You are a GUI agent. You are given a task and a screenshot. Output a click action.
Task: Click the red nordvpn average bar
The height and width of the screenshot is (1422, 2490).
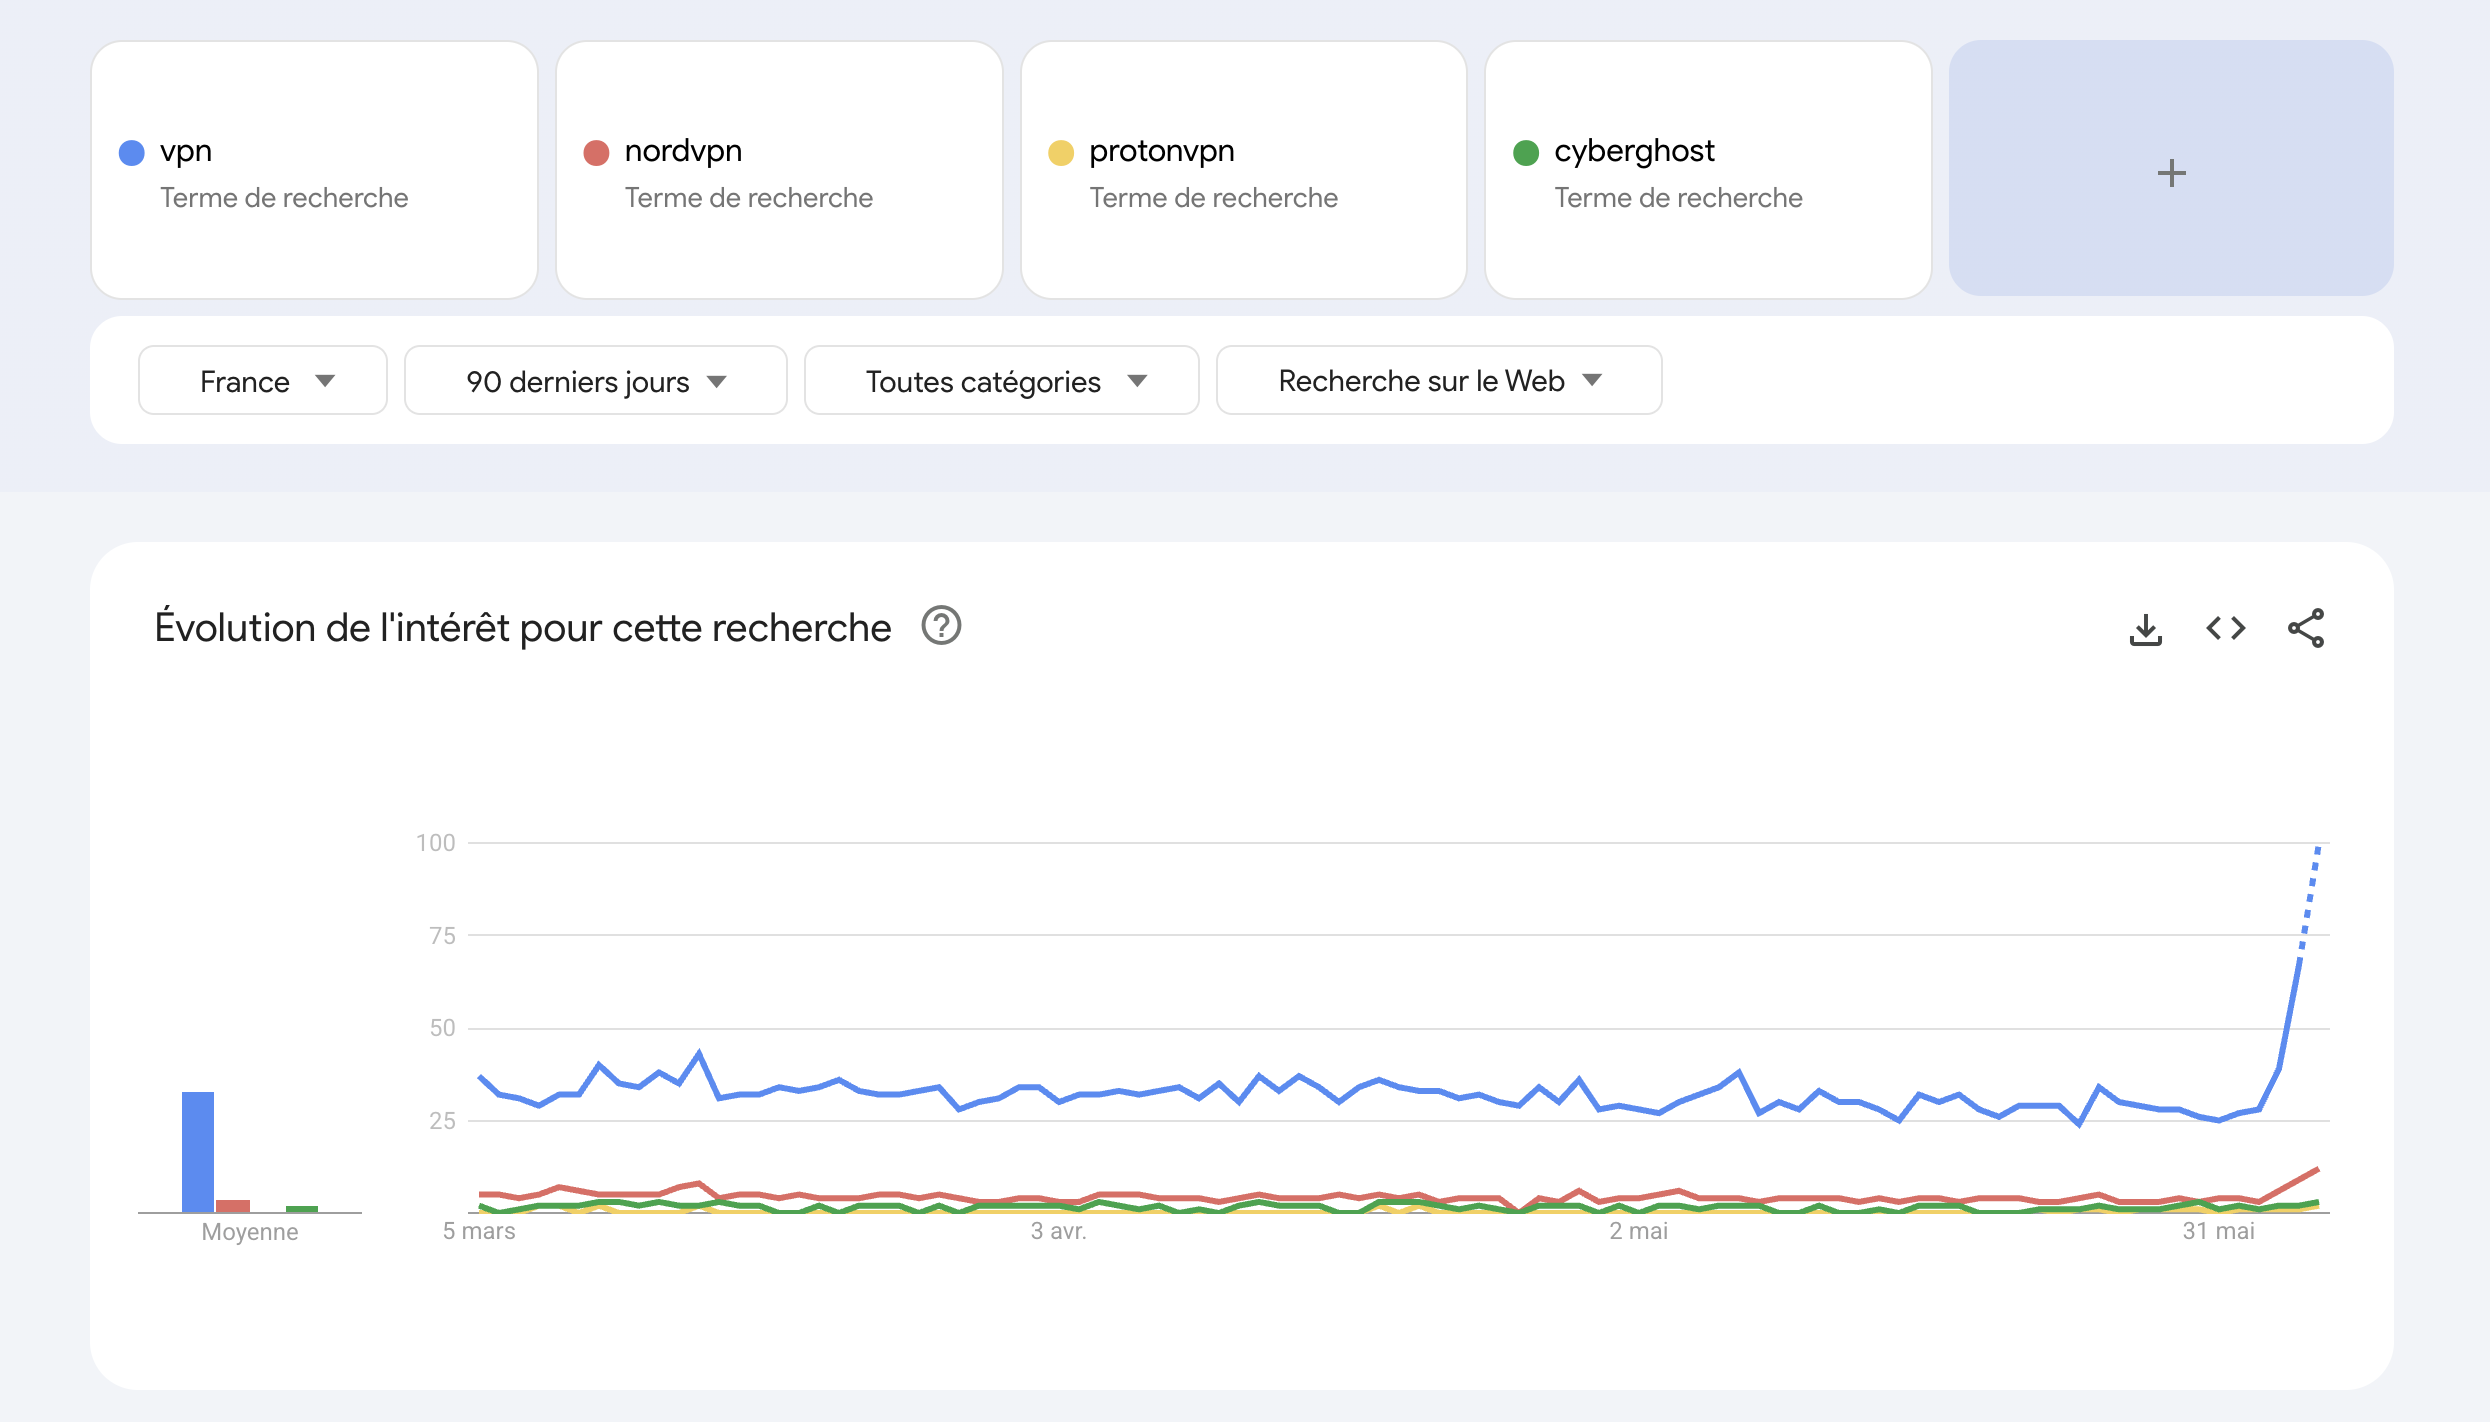[x=233, y=1206]
